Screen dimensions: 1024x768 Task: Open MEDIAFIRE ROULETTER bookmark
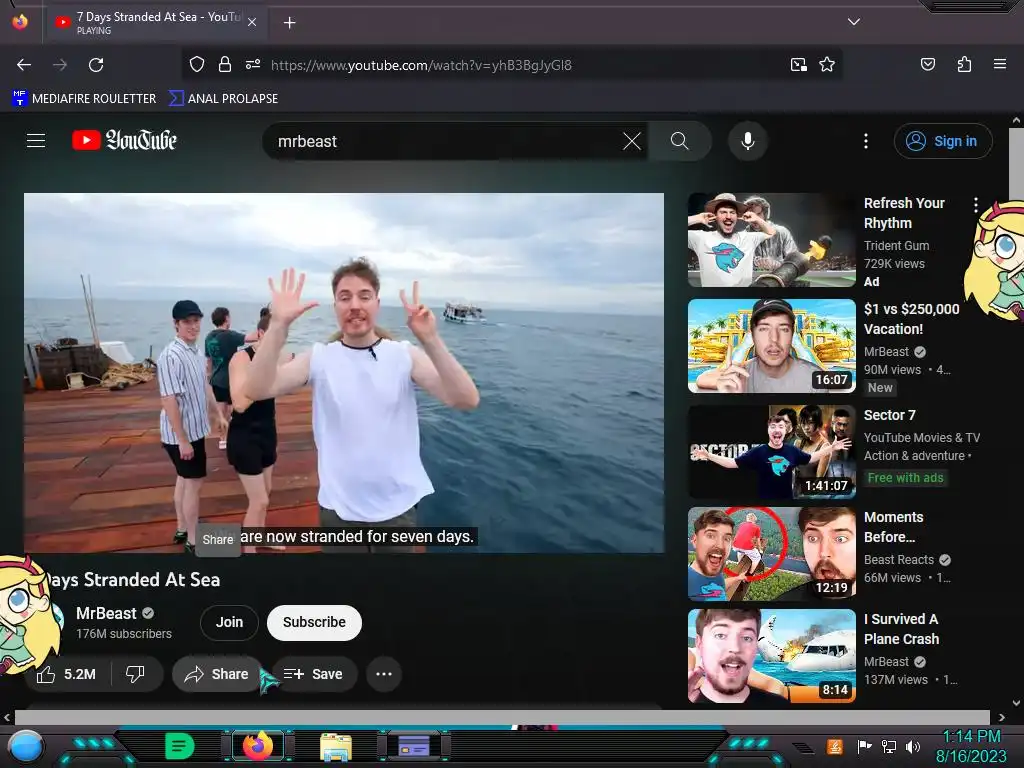pos(84,99)
